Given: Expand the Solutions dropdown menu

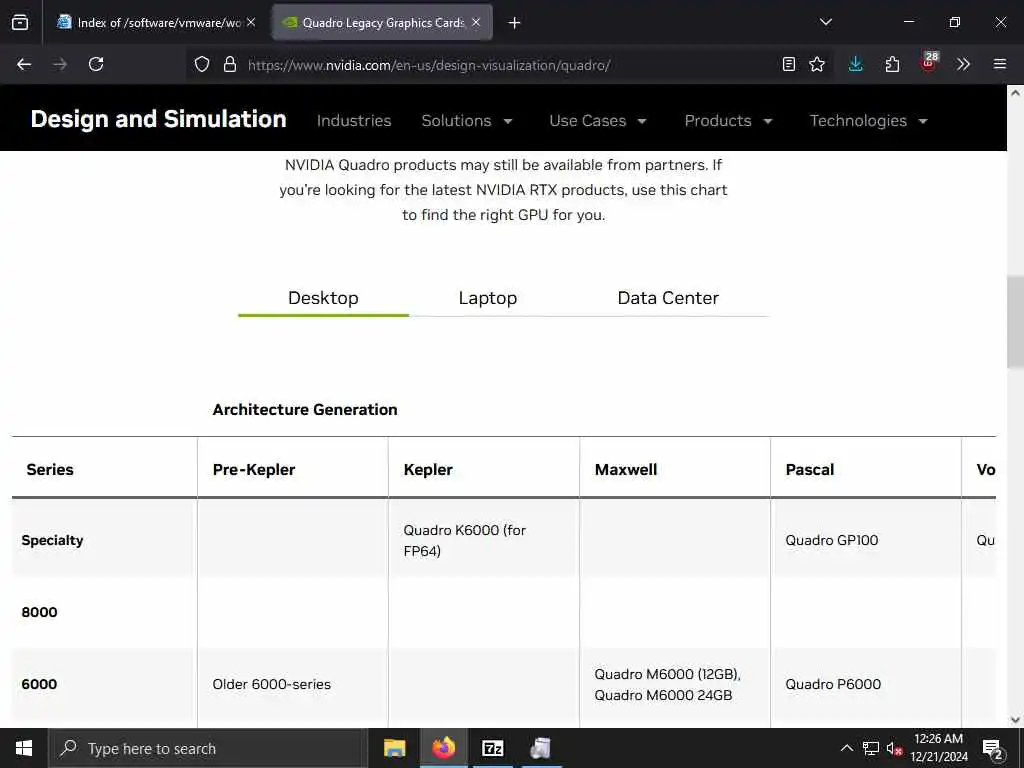Looking at the screenshot, I should (x=467, y=121).
